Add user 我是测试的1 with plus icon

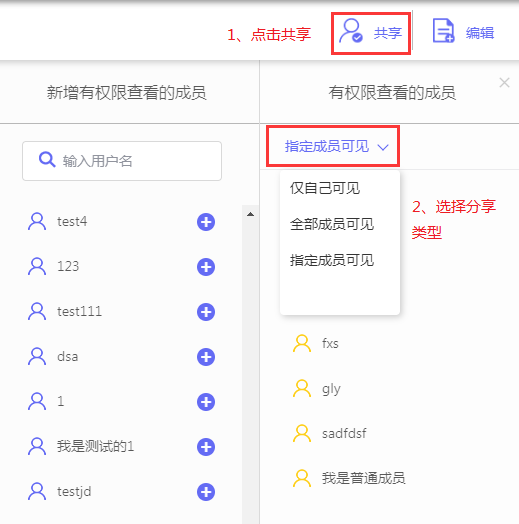coord(206,447)
